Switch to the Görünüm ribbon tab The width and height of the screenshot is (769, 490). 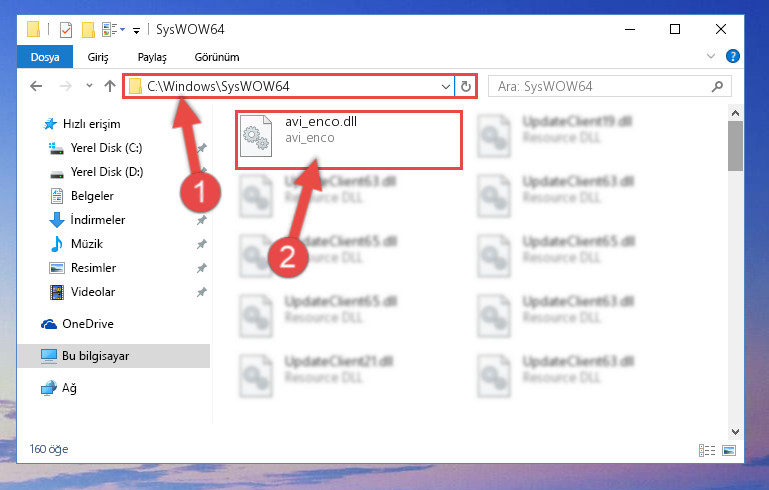[217, 57]
